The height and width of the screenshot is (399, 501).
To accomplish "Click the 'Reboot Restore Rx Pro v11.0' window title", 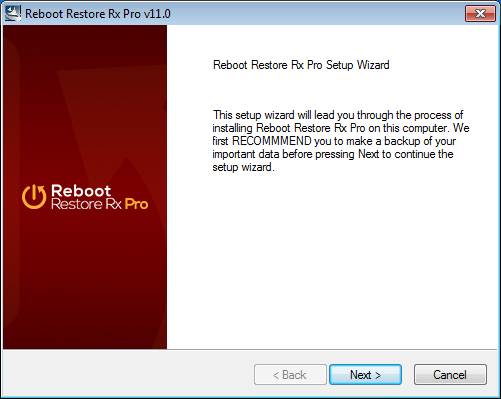I will click(98, 14).
